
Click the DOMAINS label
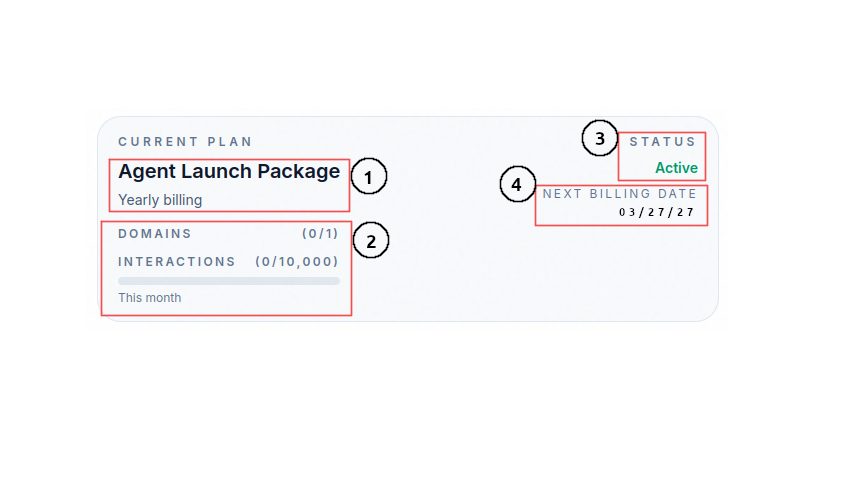(155, 234)
